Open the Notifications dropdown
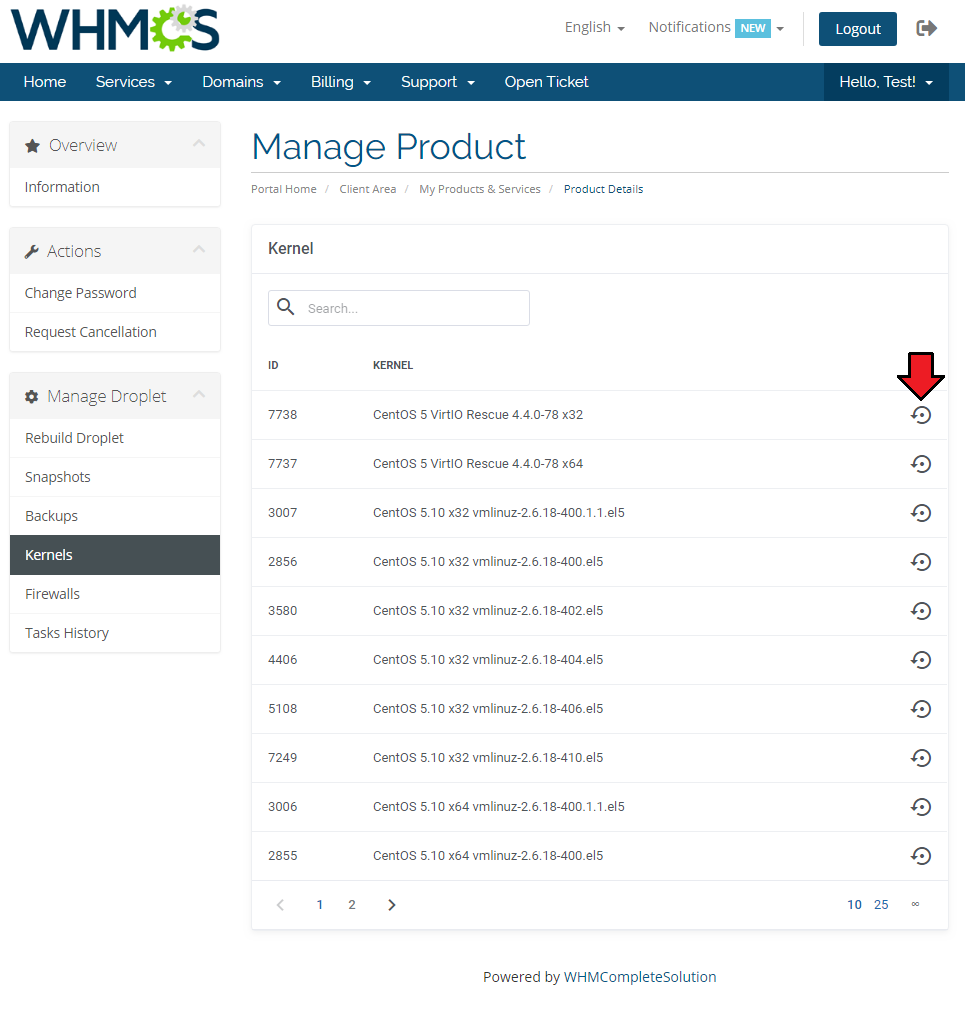Image resolution: width=965 pixels, height=1014 pixels. tap(715, 28)
